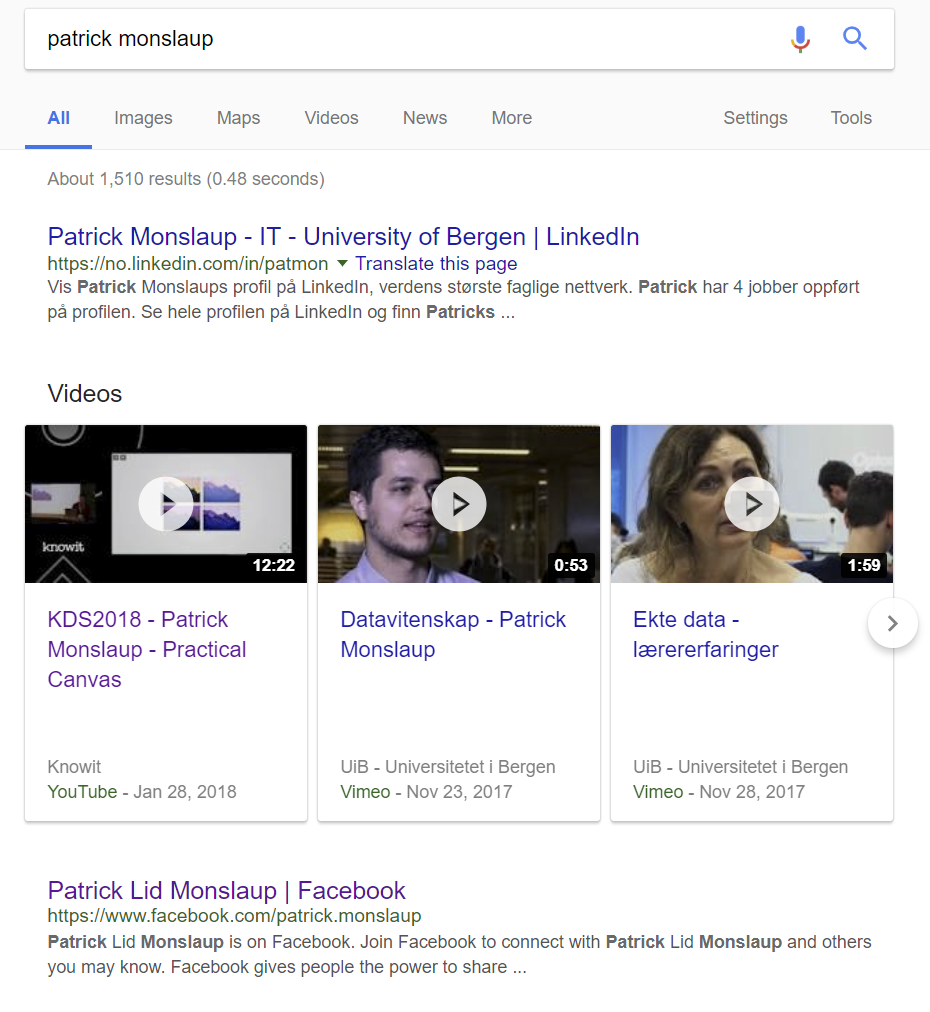930x1012 pixels.
Task: Open Datavitenskap - Patrick Monslaup title link
Action: 453,634
